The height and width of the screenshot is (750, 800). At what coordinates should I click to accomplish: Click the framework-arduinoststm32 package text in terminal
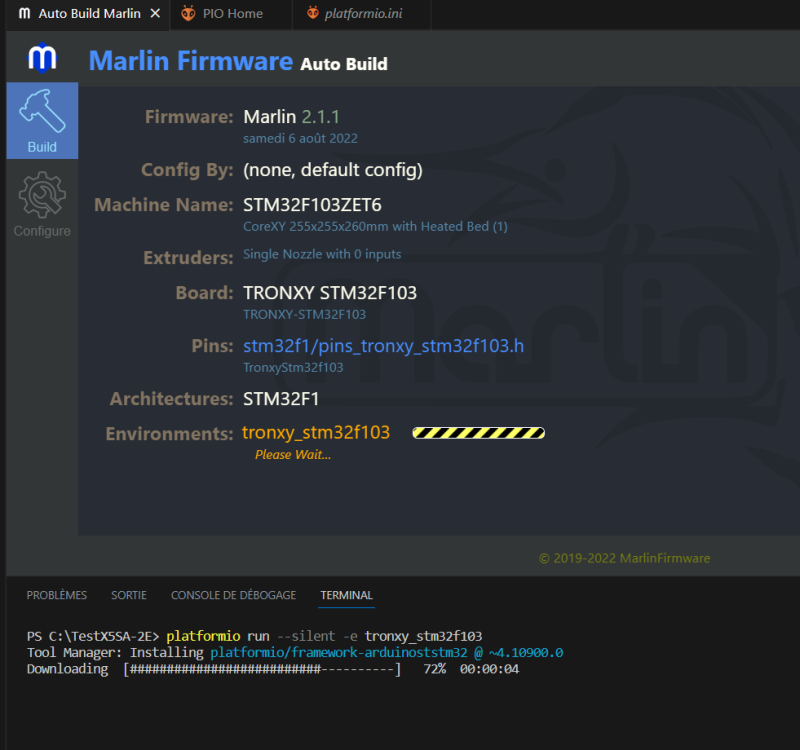click(339, 653)
